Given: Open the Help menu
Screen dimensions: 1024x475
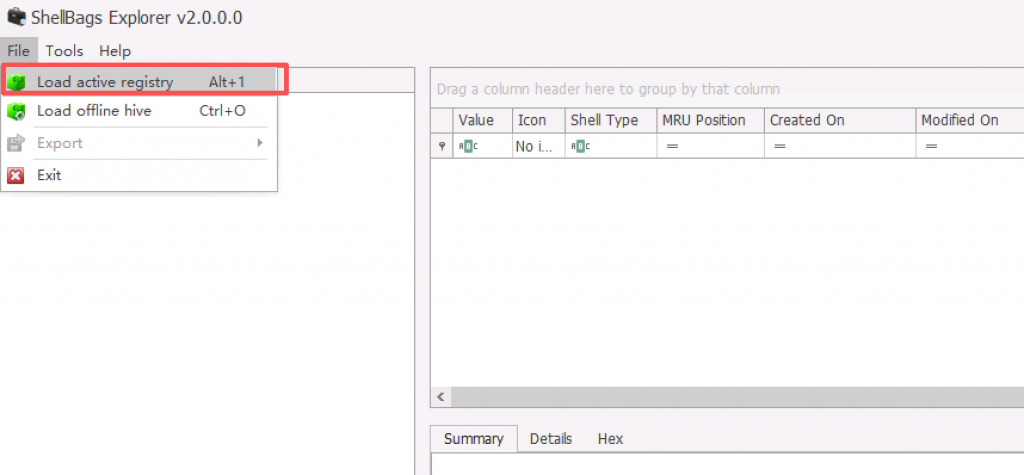Looking at the screenshot, I should tap(115, 51).
